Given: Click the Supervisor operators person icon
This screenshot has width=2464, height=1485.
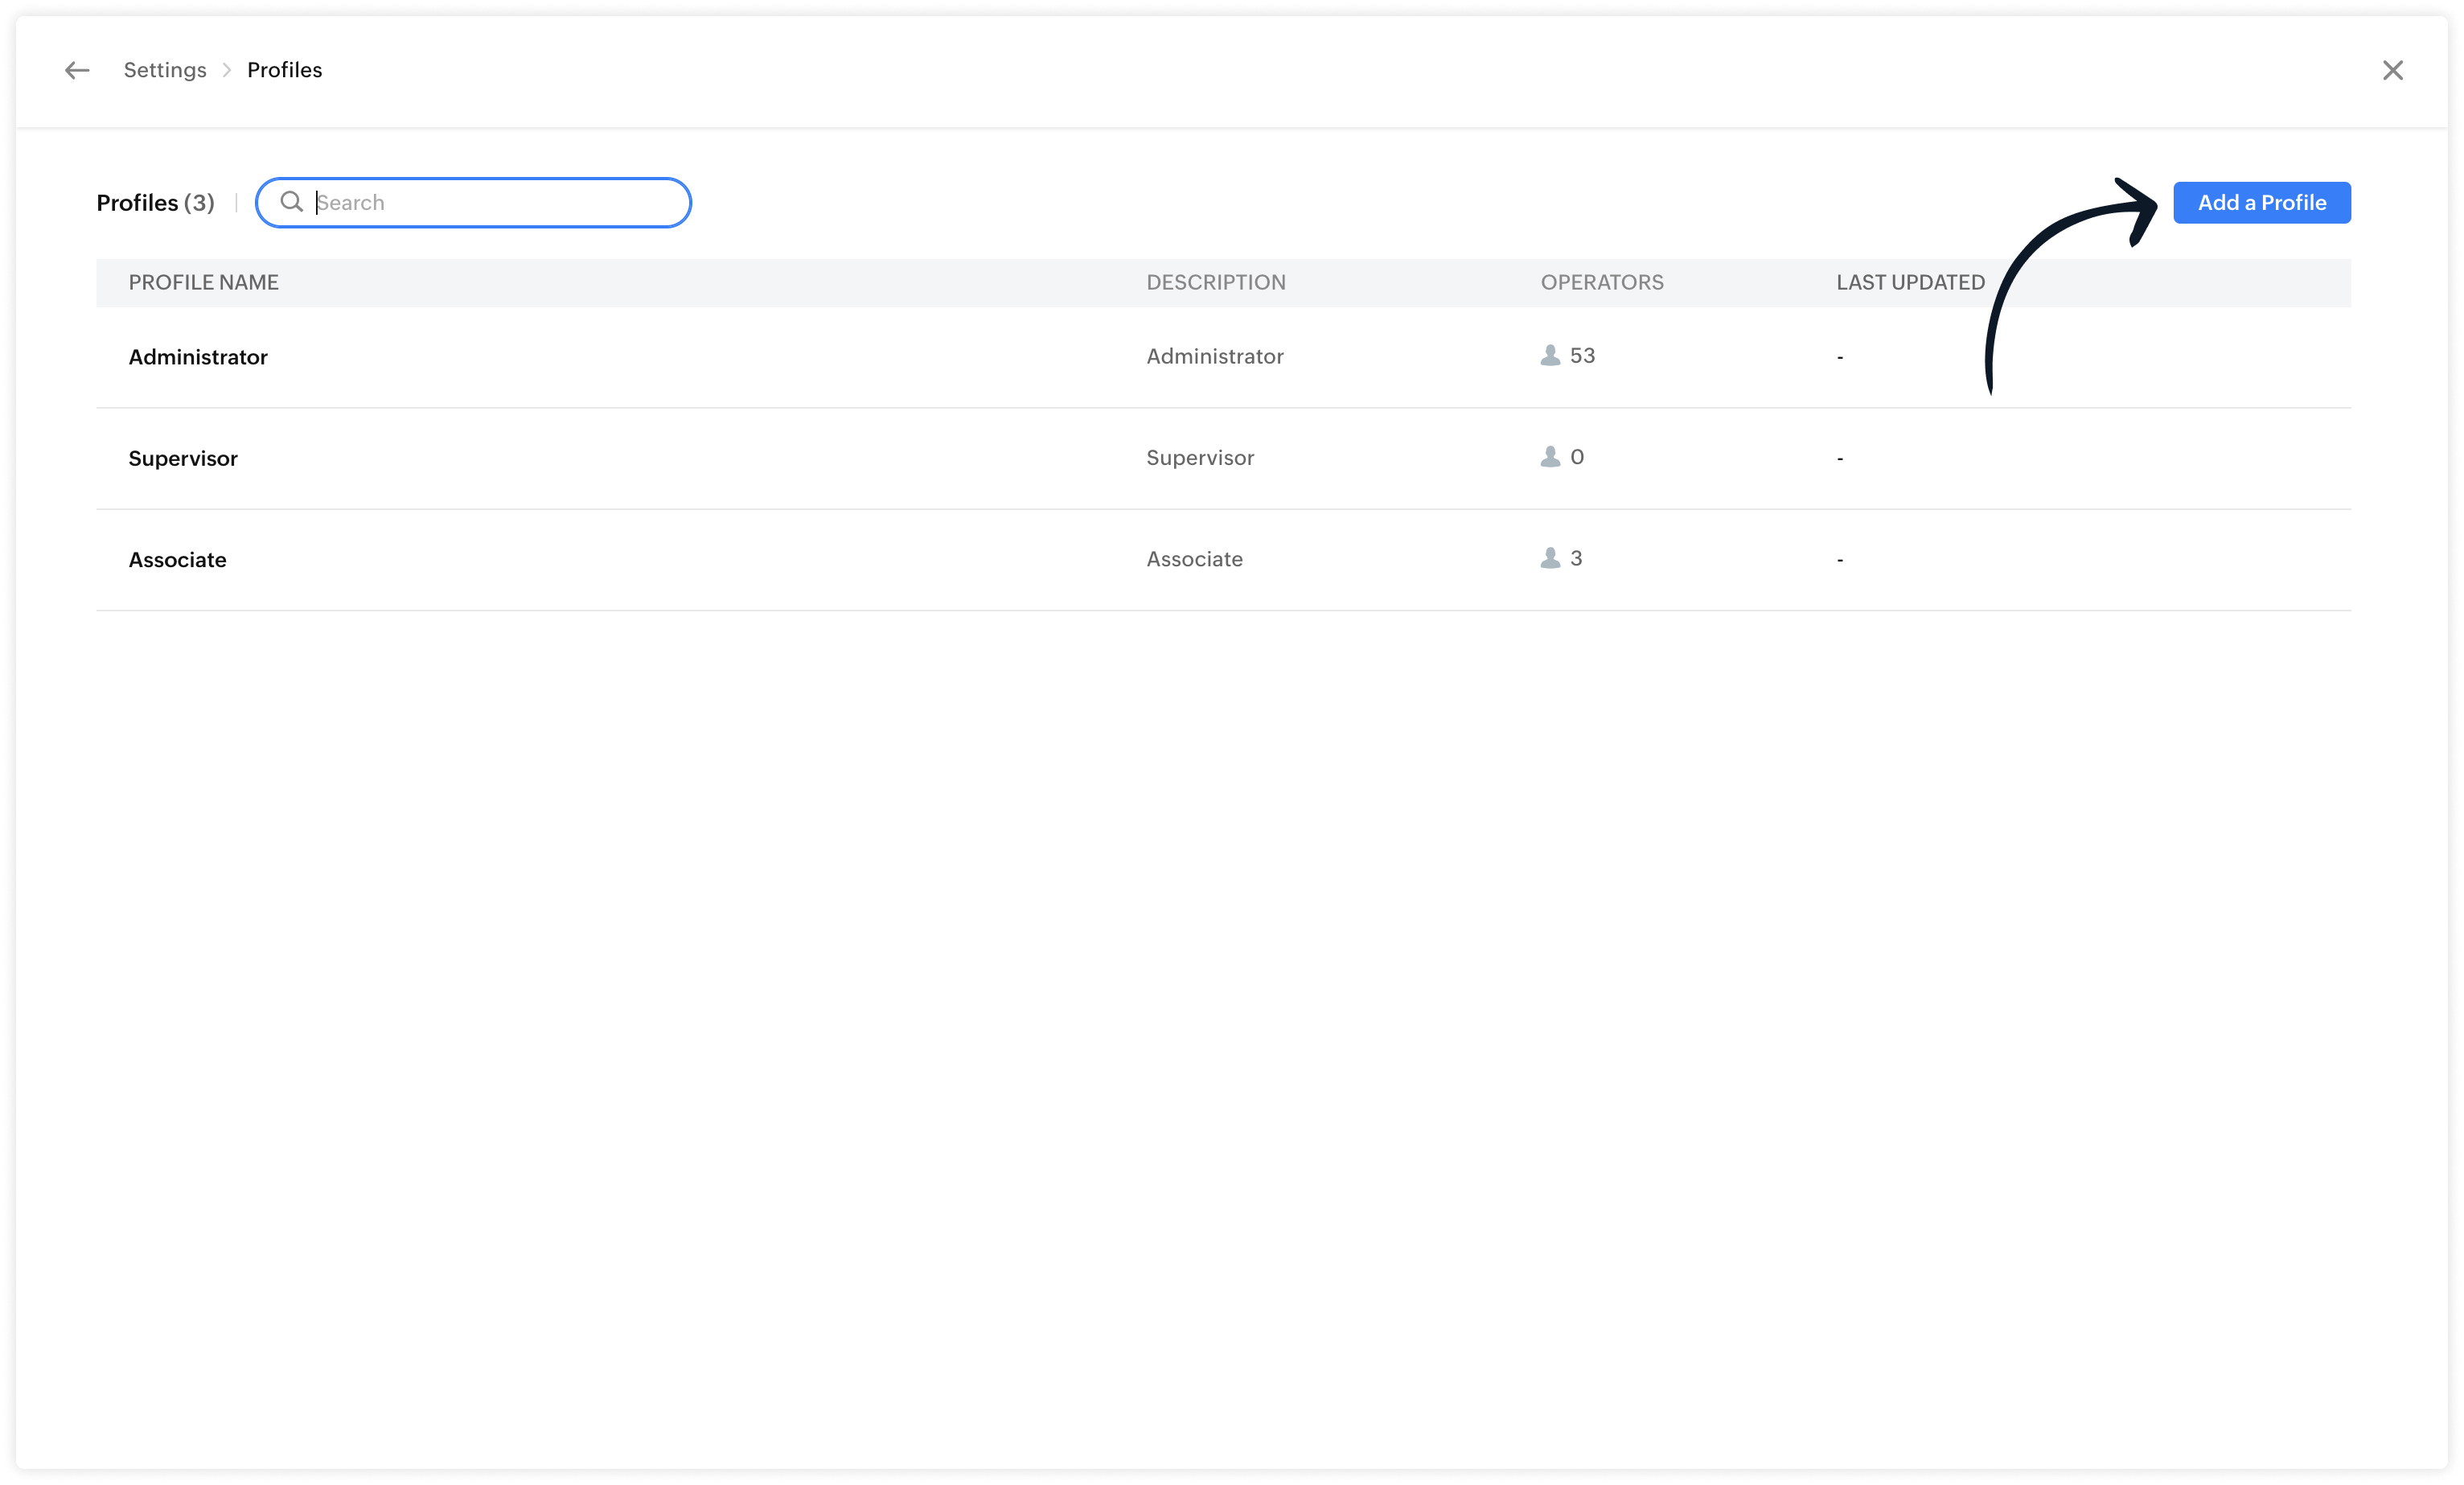Looking at the screenshot, I should pos(1550,457).
